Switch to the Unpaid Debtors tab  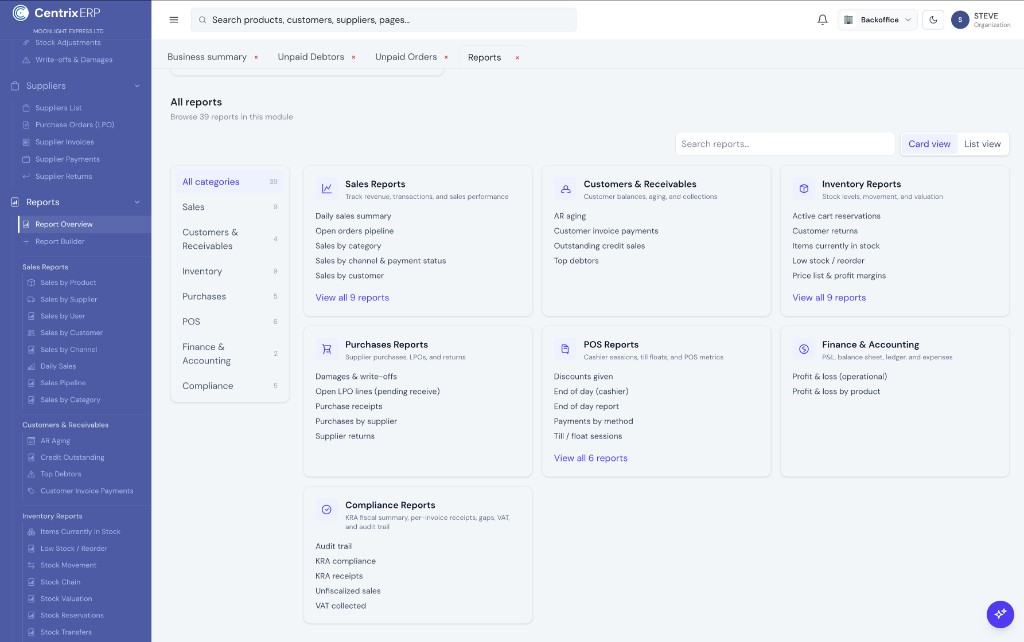tap(311, 57)
